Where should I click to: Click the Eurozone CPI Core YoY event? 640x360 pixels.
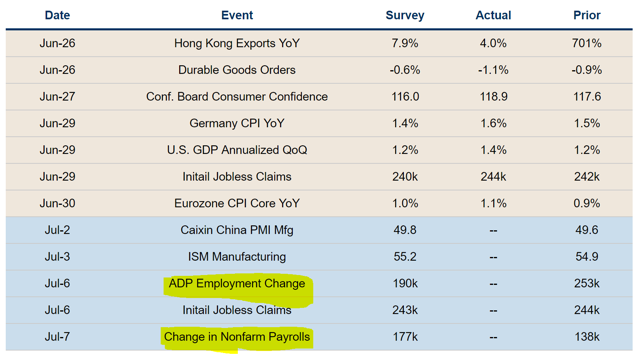pos(237,203)
